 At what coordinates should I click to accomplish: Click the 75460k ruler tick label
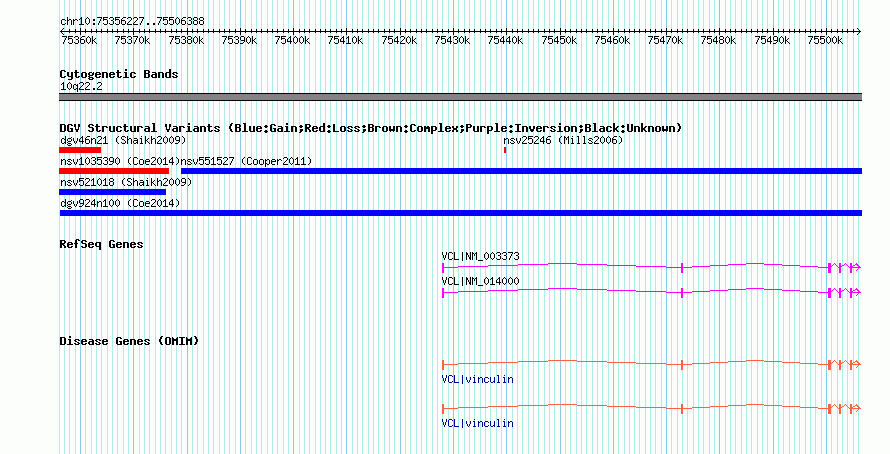612,40
